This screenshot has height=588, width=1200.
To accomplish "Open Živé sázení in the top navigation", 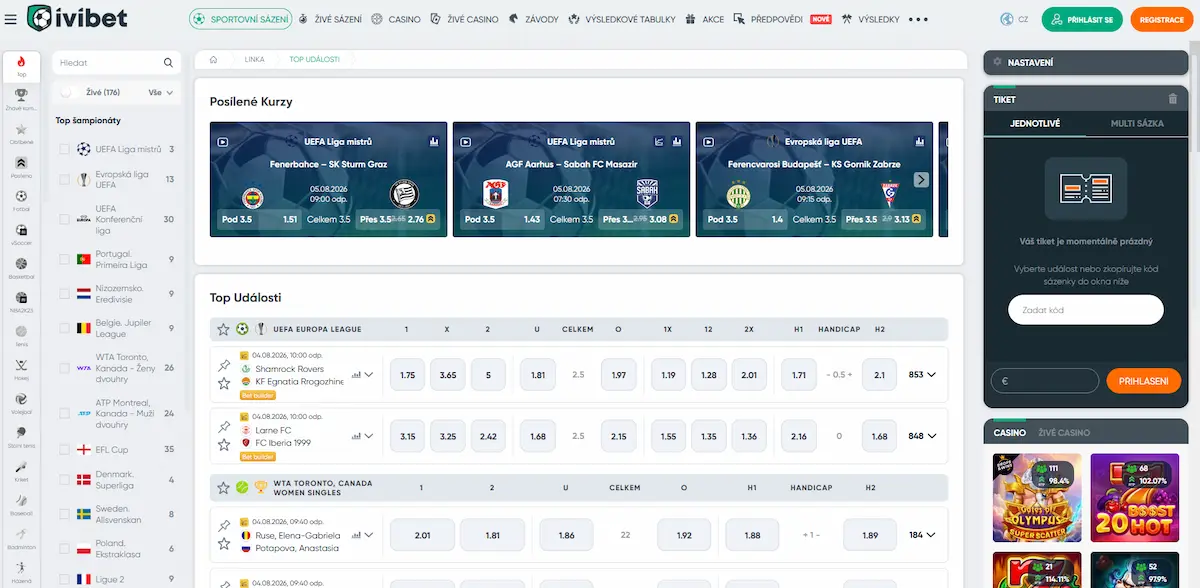I will [332, 19].
